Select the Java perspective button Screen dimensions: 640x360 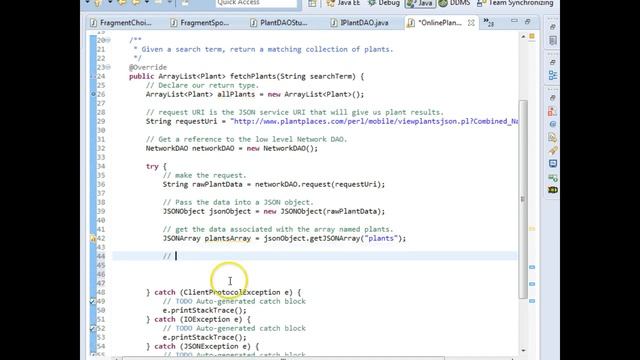click(420, 3)
